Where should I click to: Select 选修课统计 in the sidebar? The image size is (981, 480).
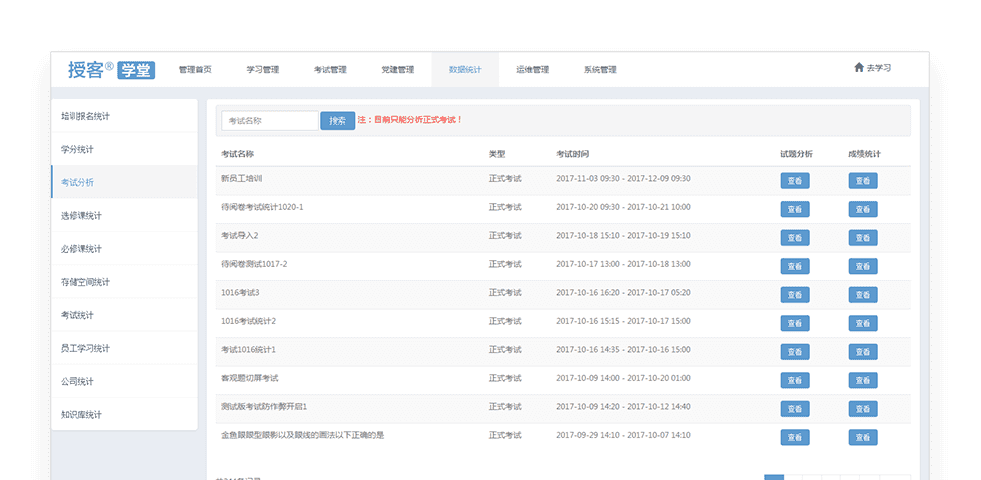pyautogui.click(x=125, y=215)
